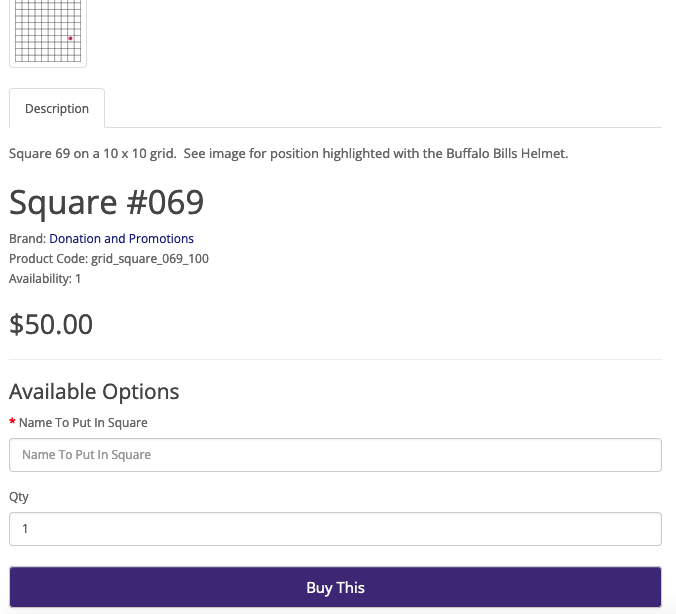Click the red highlighted square in thumbnail

[x=70, y=38]
